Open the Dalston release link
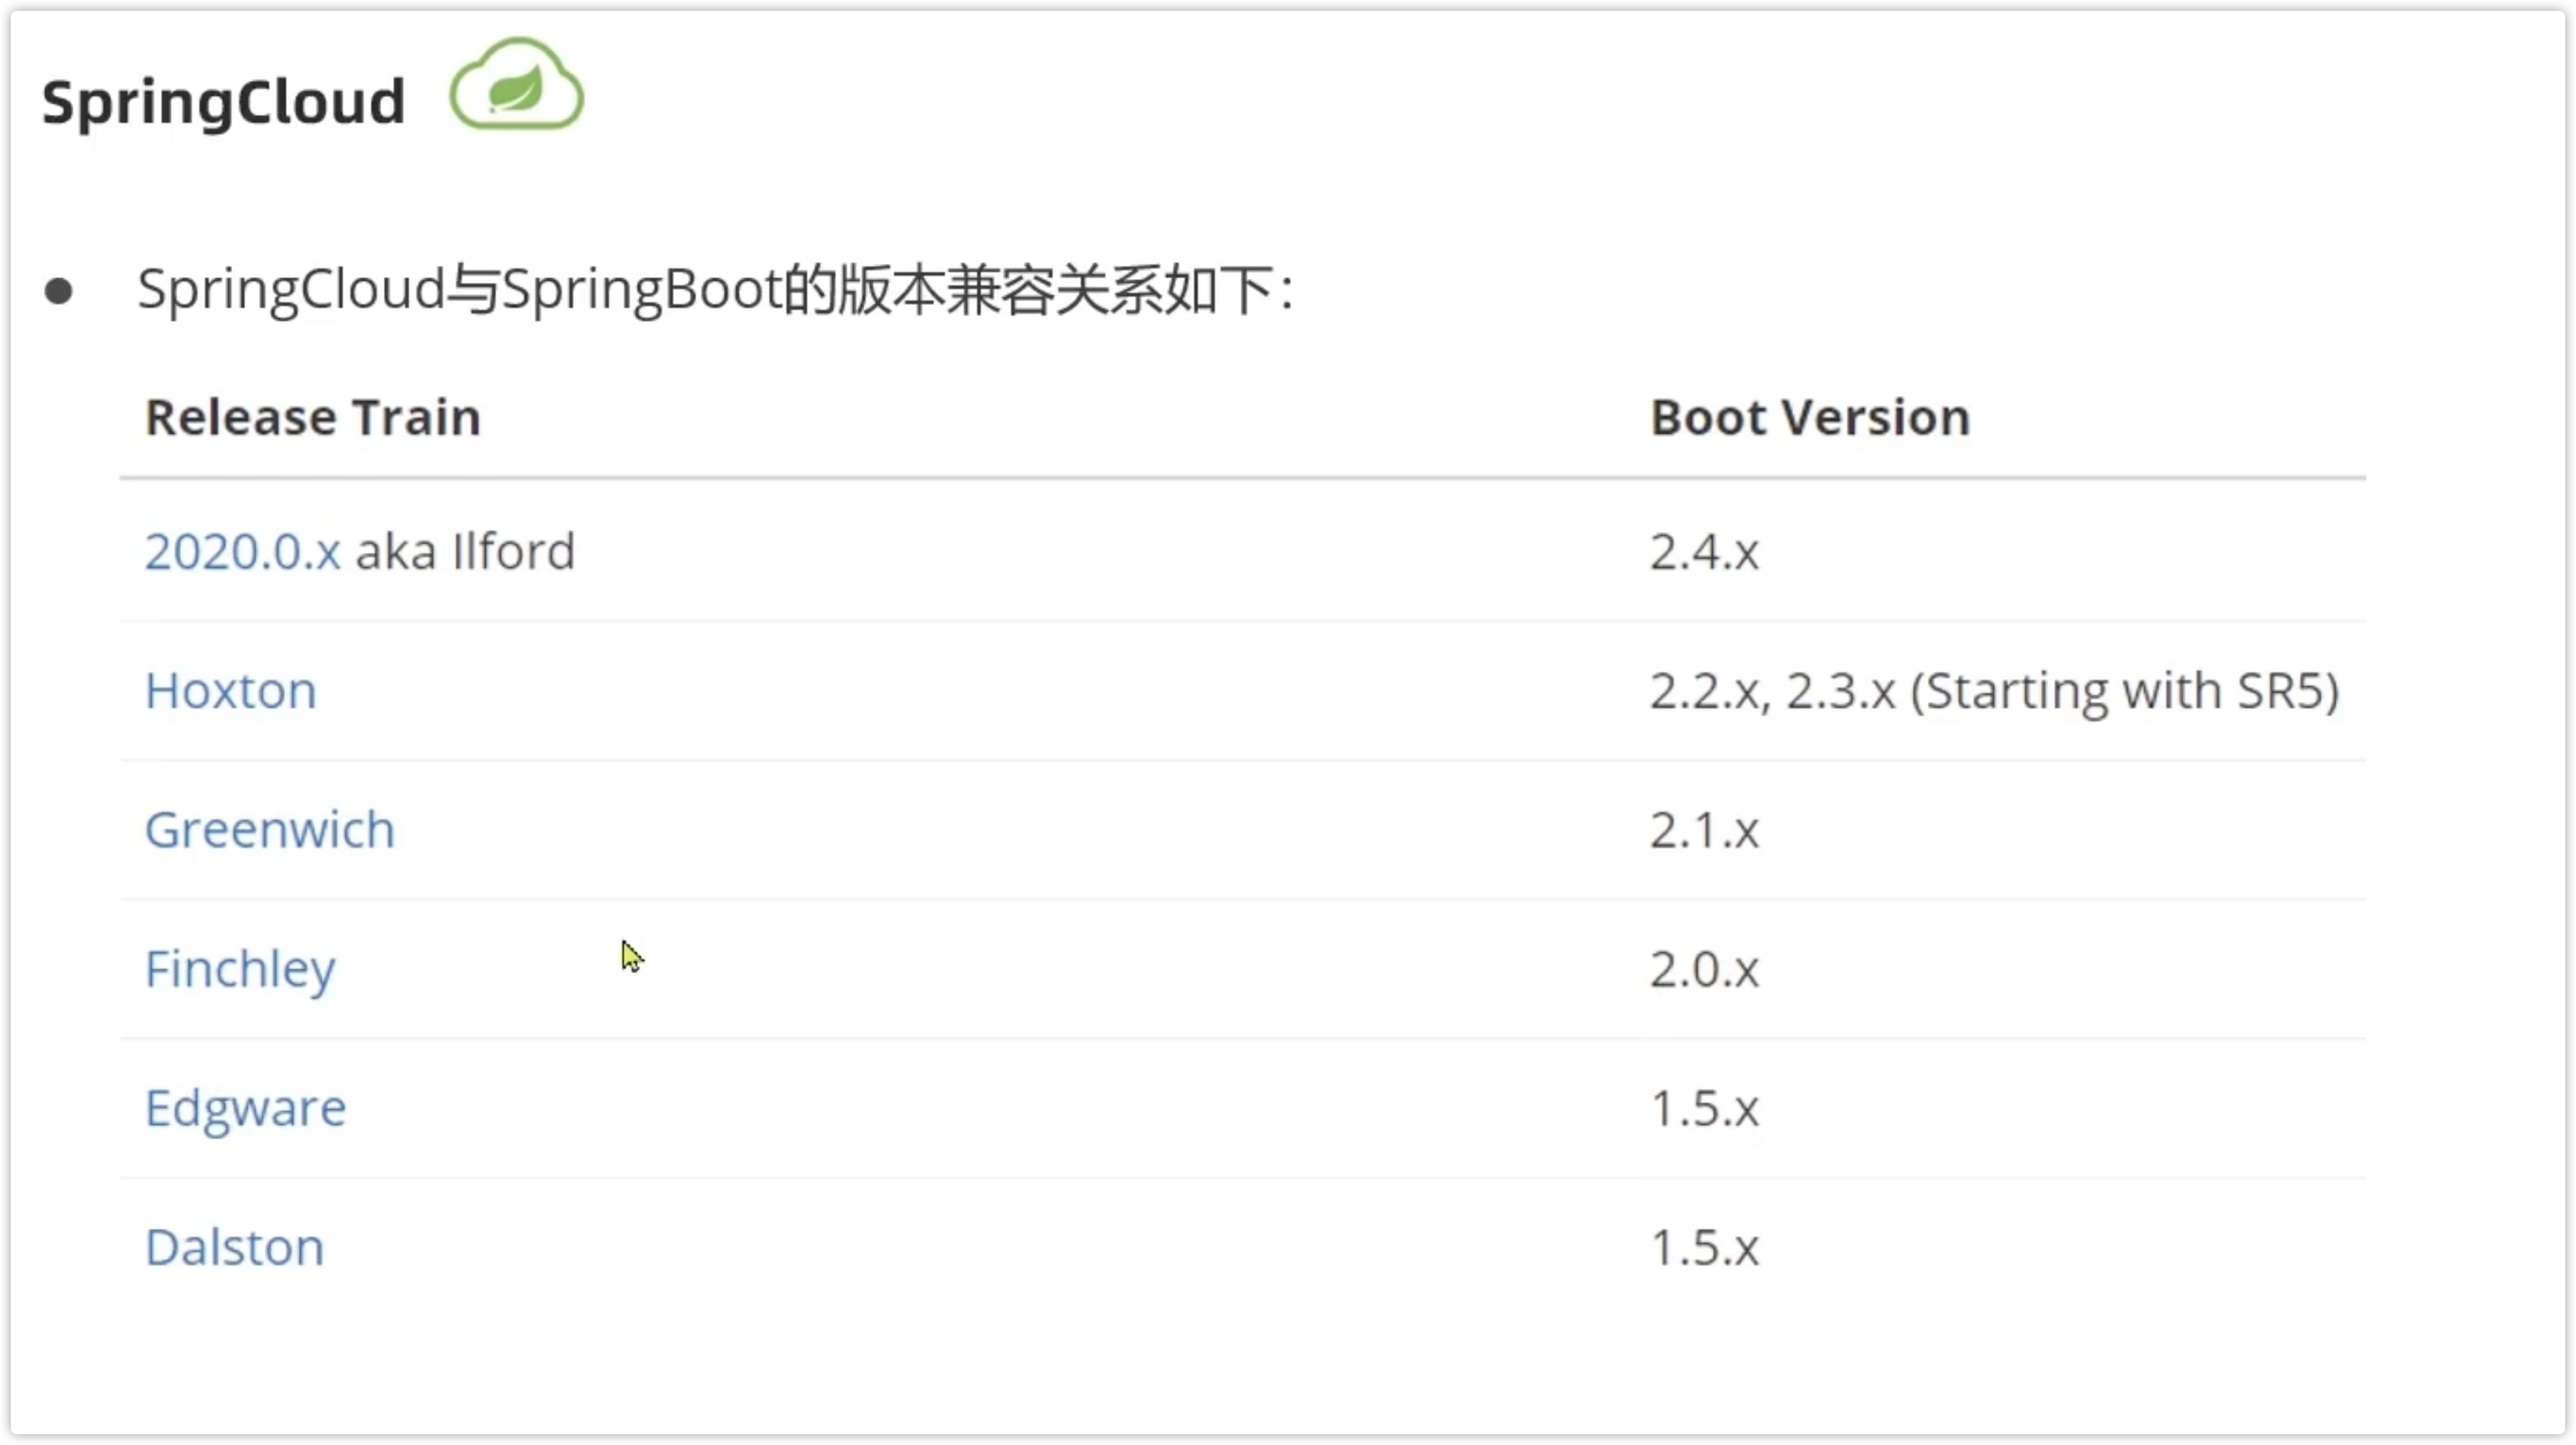2576x1445 pixels. pos(235,1248)
